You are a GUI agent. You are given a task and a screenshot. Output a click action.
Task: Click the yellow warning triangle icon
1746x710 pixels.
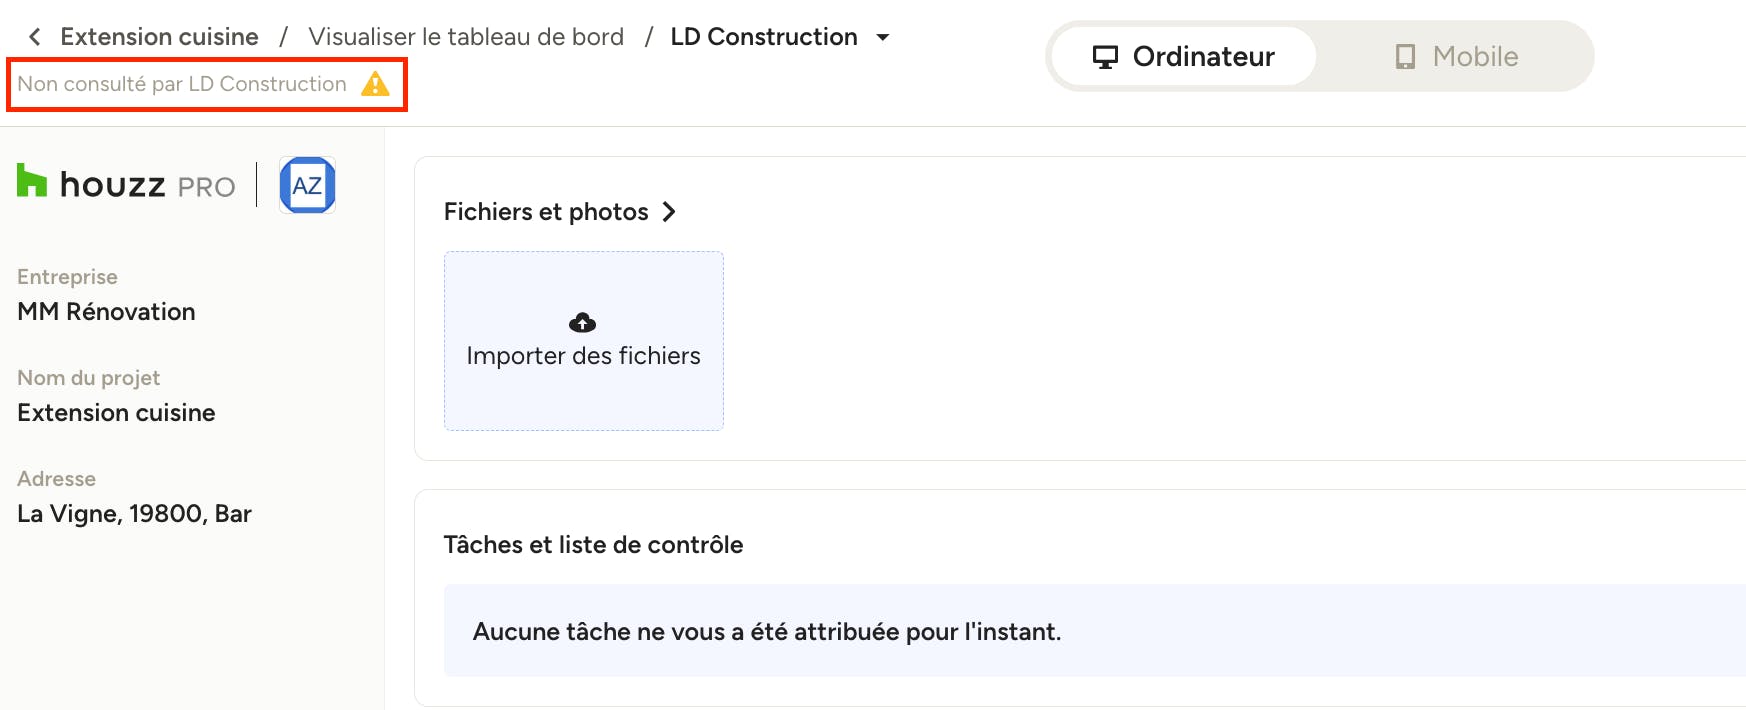[375, 84]
